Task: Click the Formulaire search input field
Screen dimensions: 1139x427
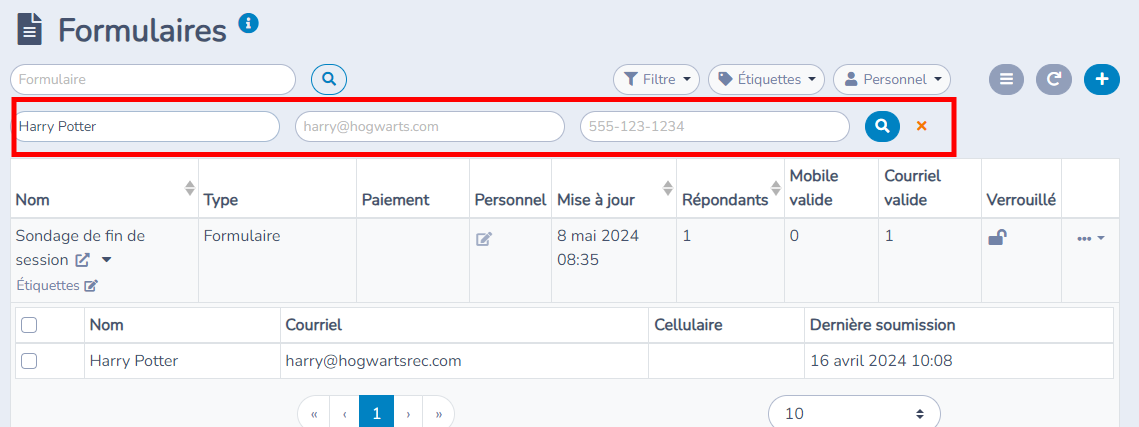Action: point(153,79)
